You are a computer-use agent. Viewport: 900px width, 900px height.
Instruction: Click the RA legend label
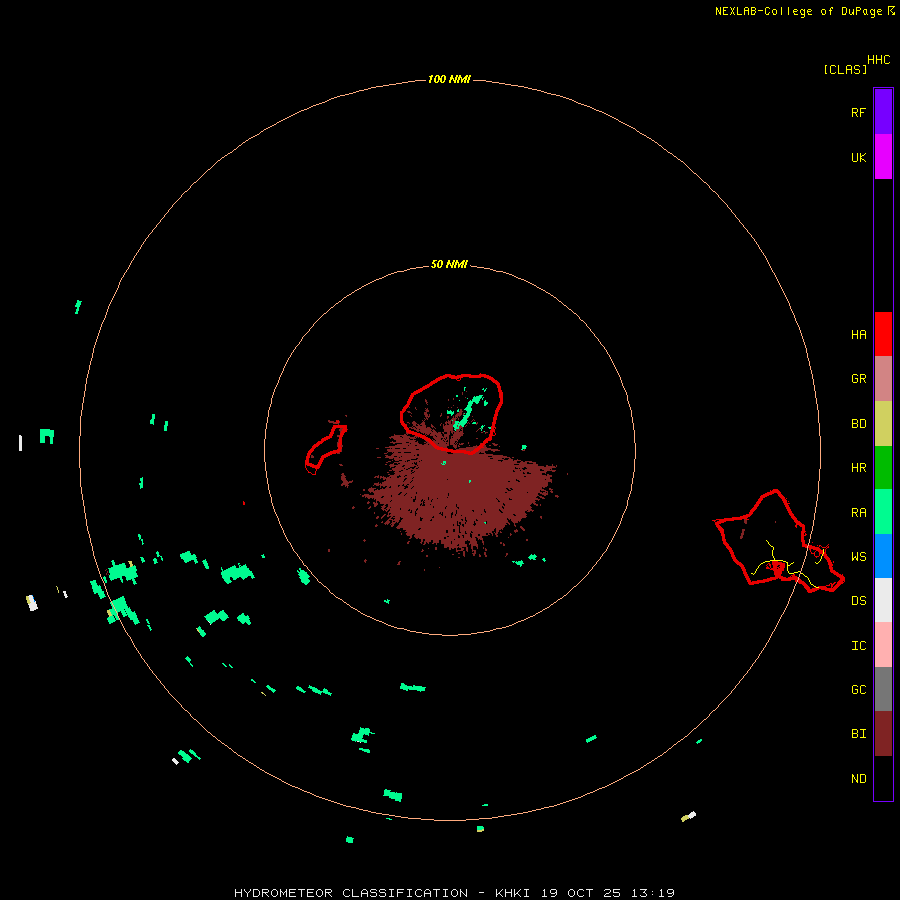tap(858, 513)
